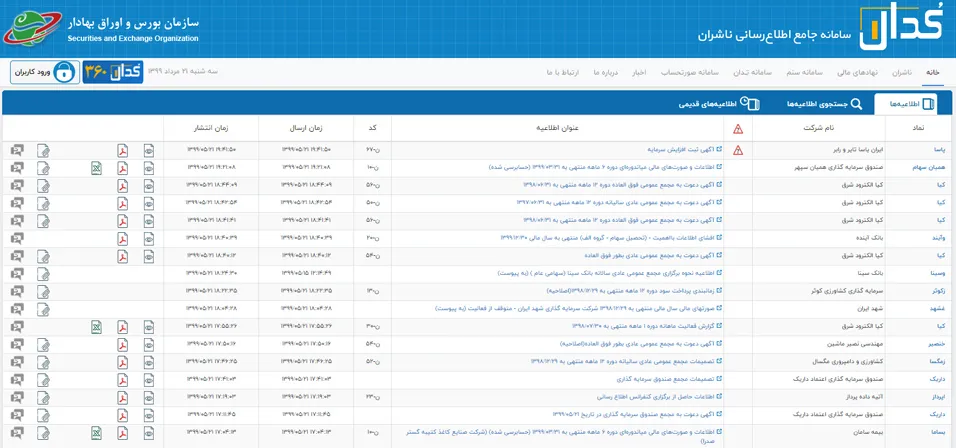
Task: Go to خانه in the navigation menu
Action: (932, 72)
